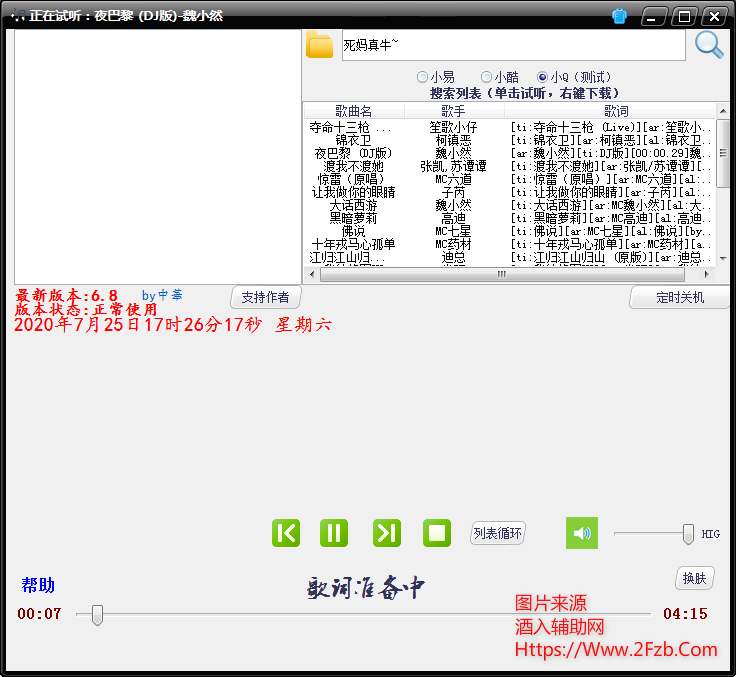Select the 小易 radio option
The width and height of the screenshot is (736, 677).
point(423,77)
